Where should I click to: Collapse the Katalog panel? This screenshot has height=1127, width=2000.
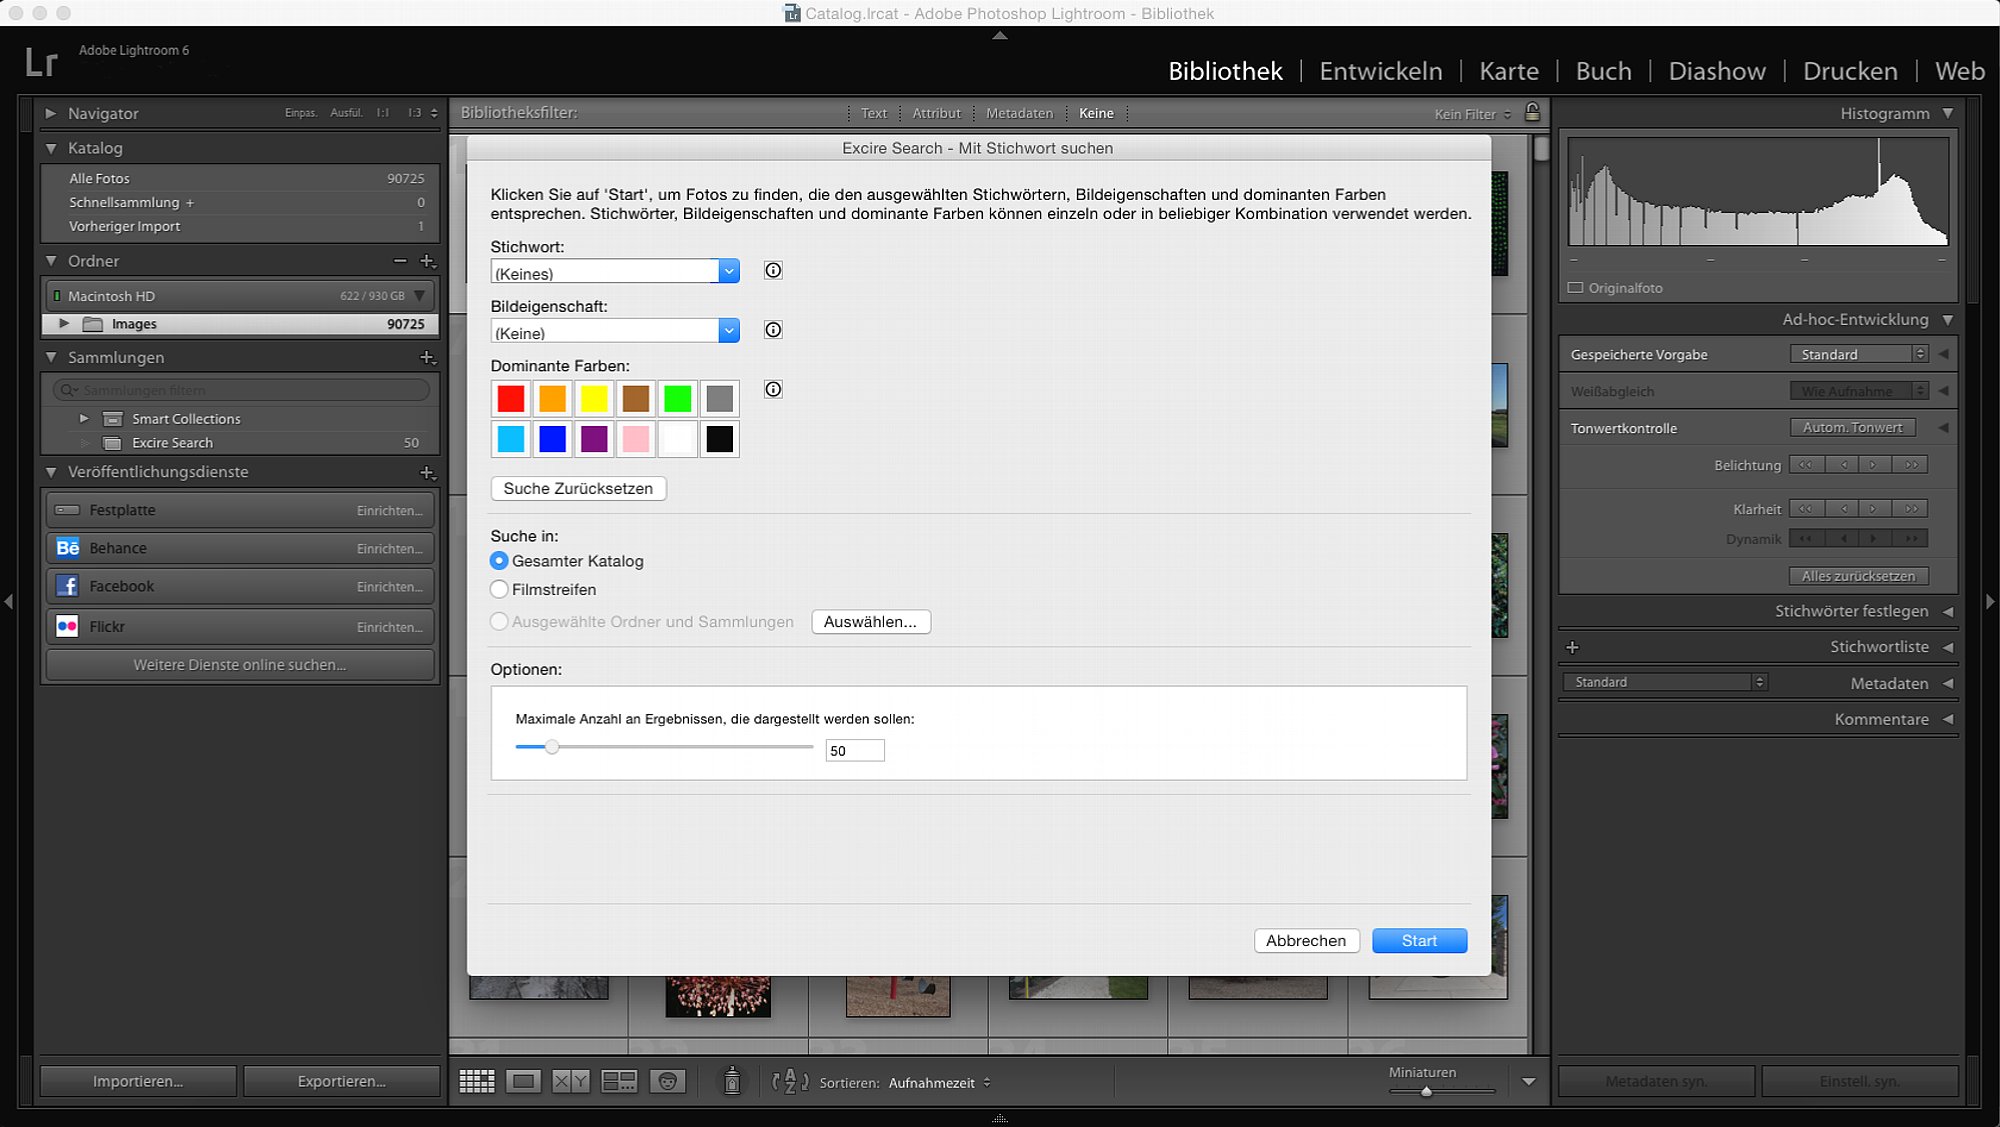[50, 148]
